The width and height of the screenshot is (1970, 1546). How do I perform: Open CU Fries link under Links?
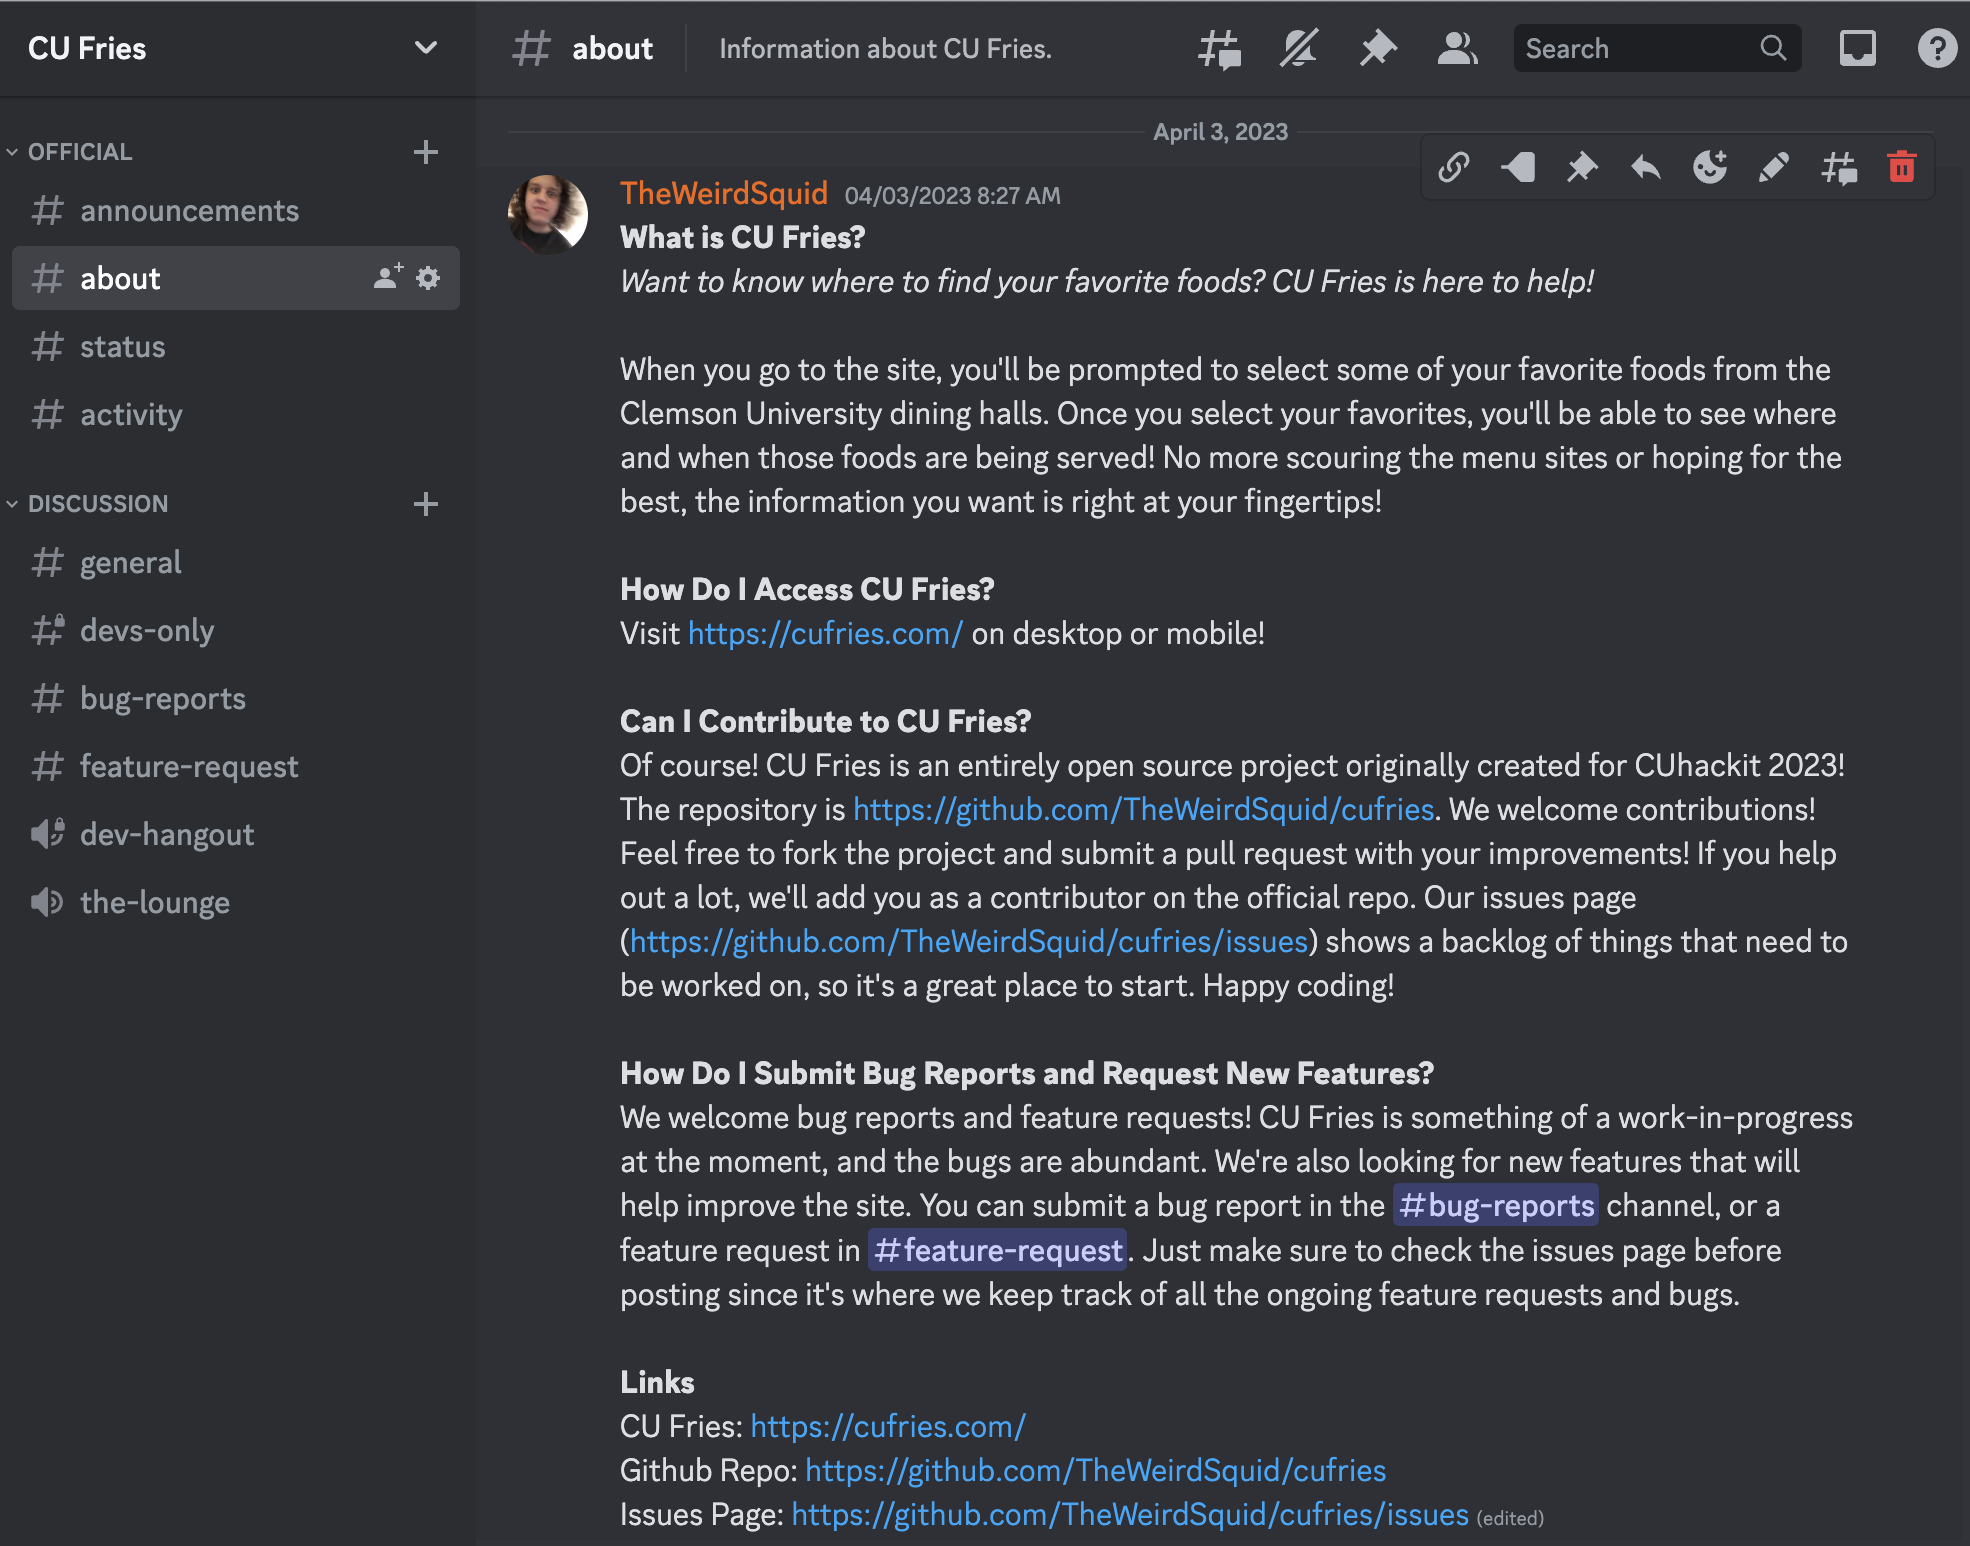pos(888,1426)
